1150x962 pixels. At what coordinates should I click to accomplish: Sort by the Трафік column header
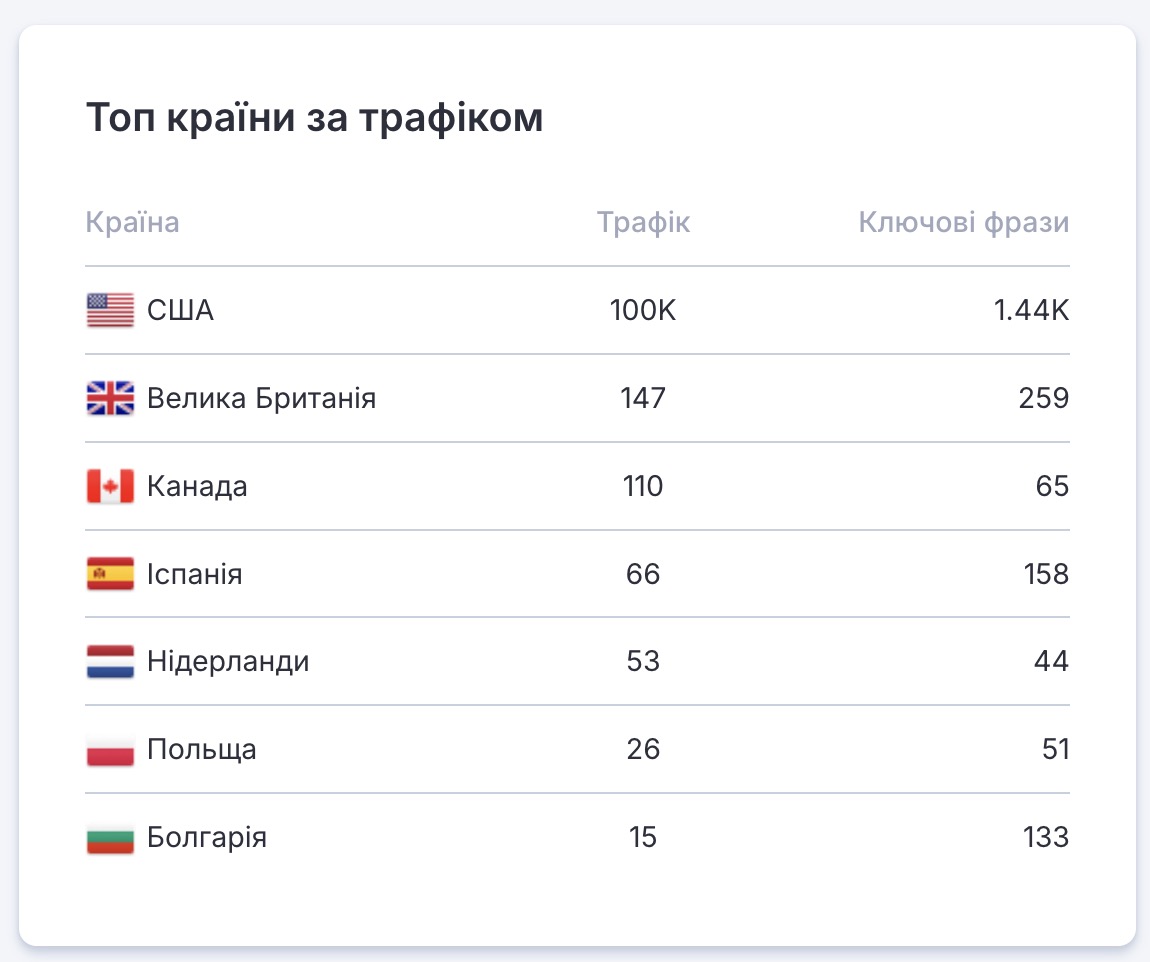pos(643,222)
